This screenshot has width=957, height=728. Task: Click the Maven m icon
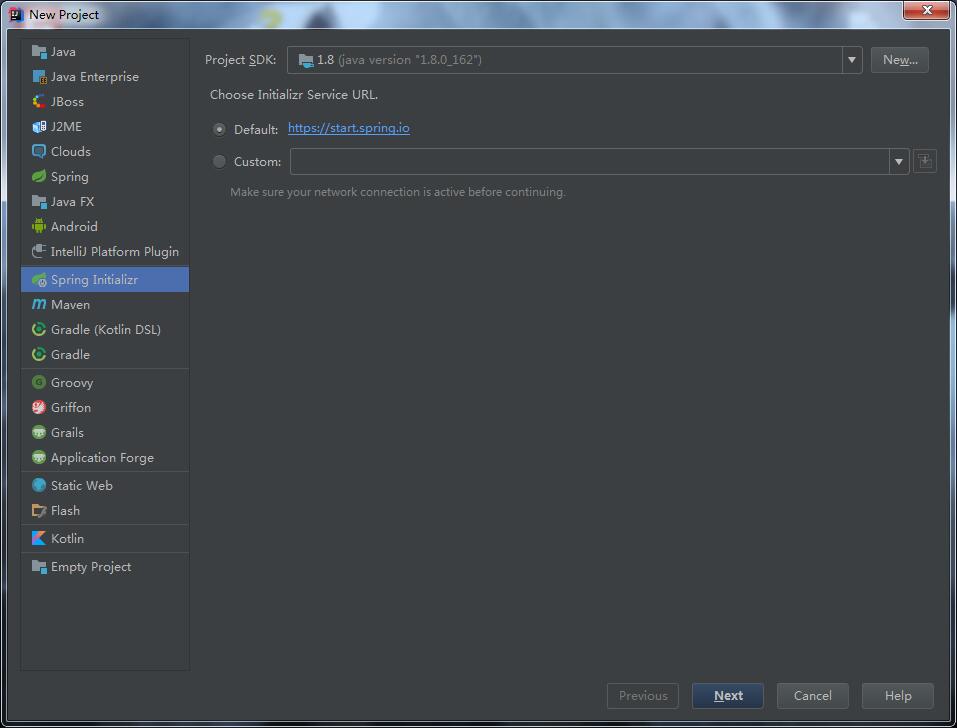pyautogui.click(x=39, y=305)
